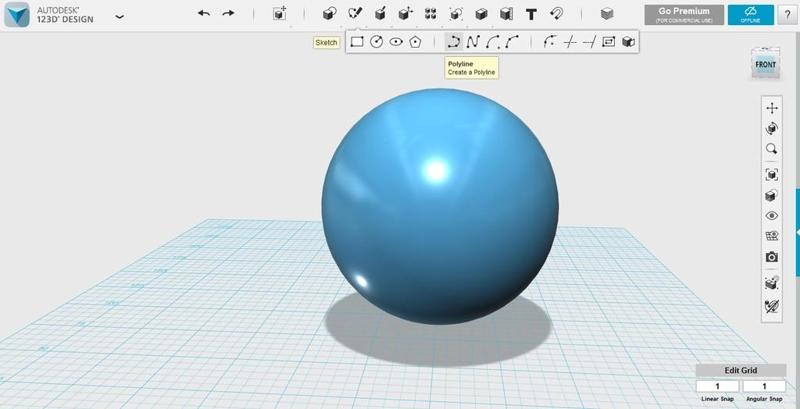
Task: Take a screenshot with camera icon
Action: [x=772, y=257]
